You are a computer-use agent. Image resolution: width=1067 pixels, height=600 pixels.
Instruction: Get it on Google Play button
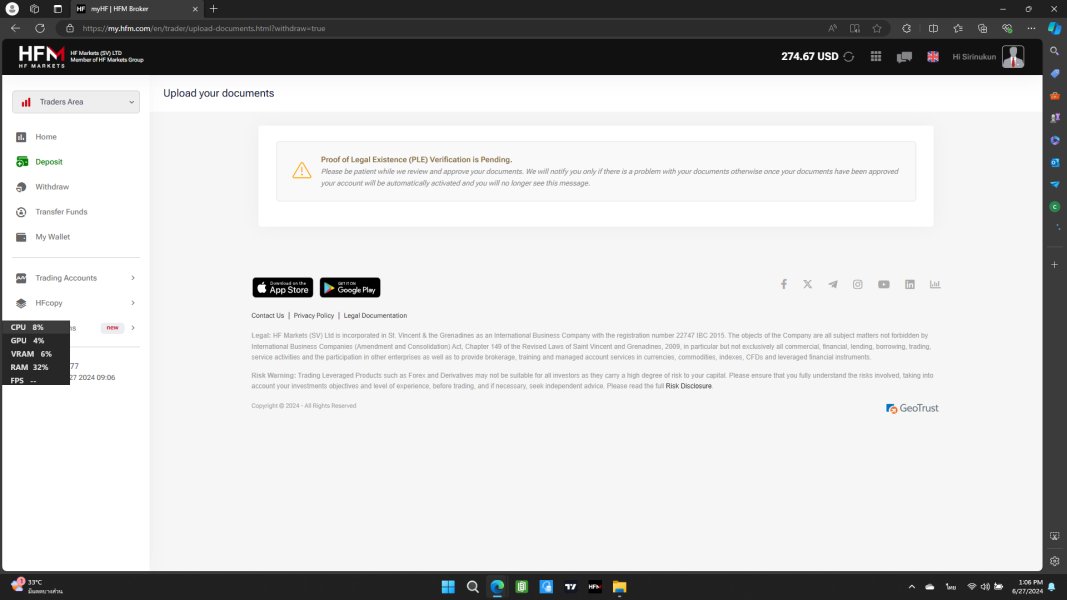click(350, 288)
